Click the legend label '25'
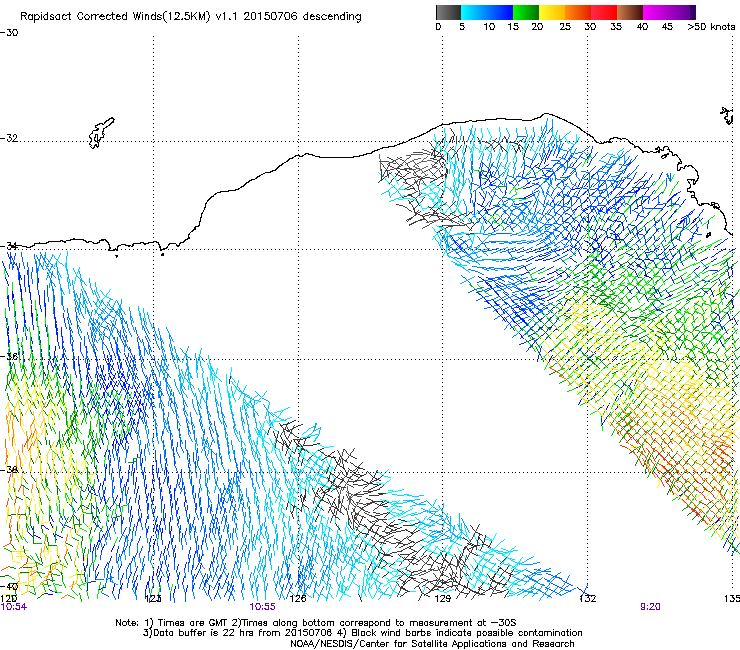This screenshot has width=740, height=650. pos(565,27)
